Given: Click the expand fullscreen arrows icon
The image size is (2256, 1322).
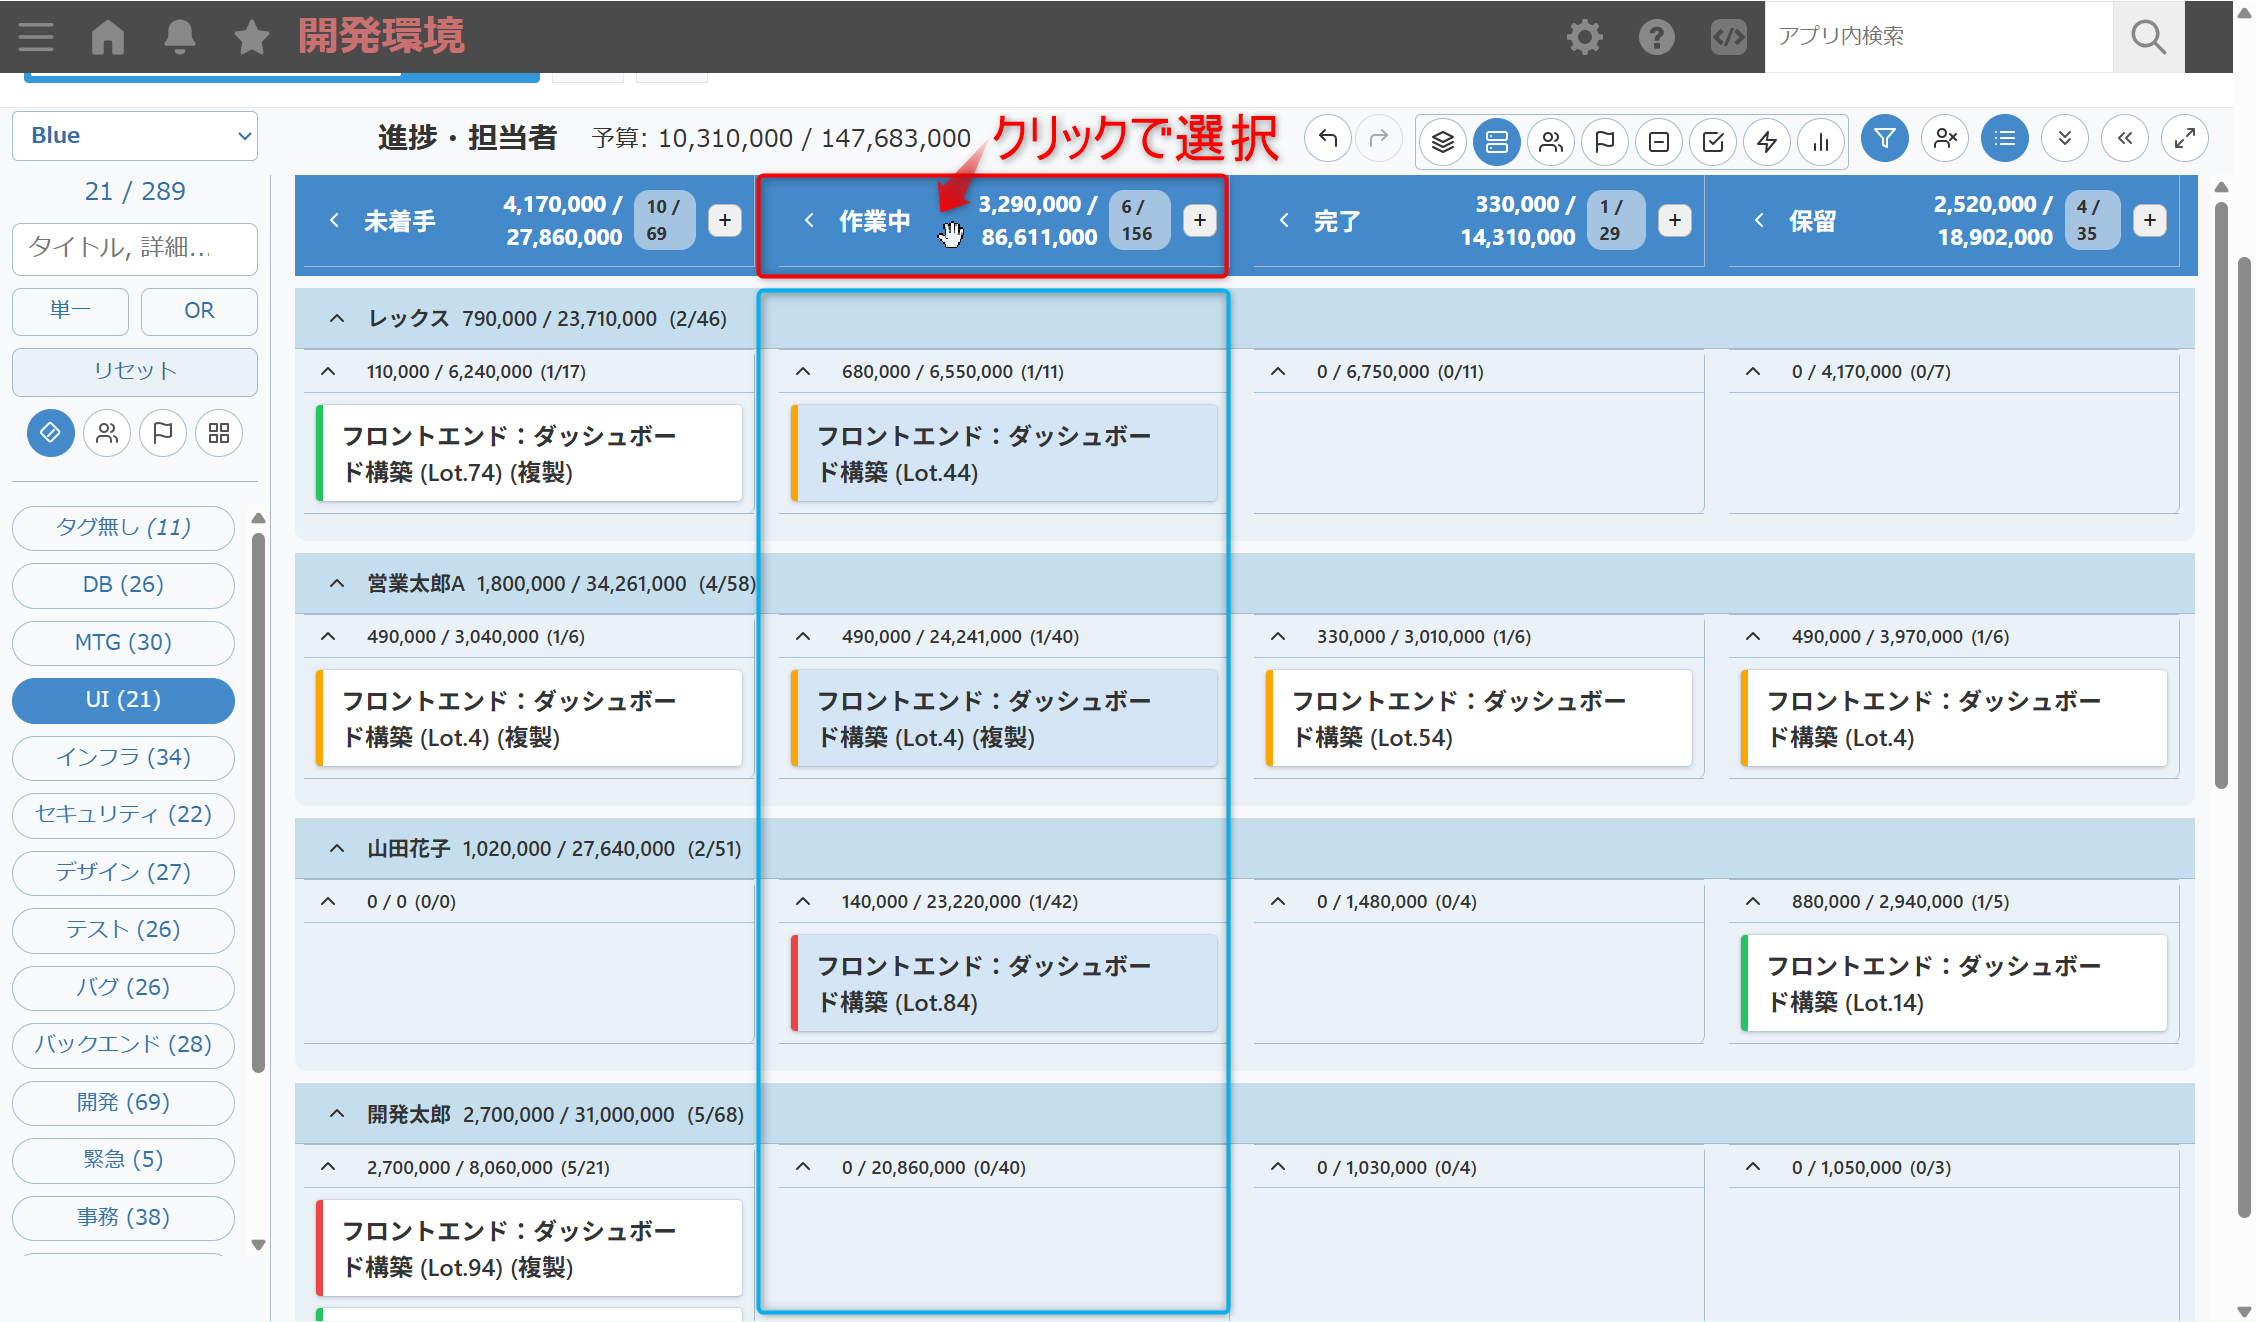Looking at the screenshot, I should pyautogui.click(x=2184, y=139).
